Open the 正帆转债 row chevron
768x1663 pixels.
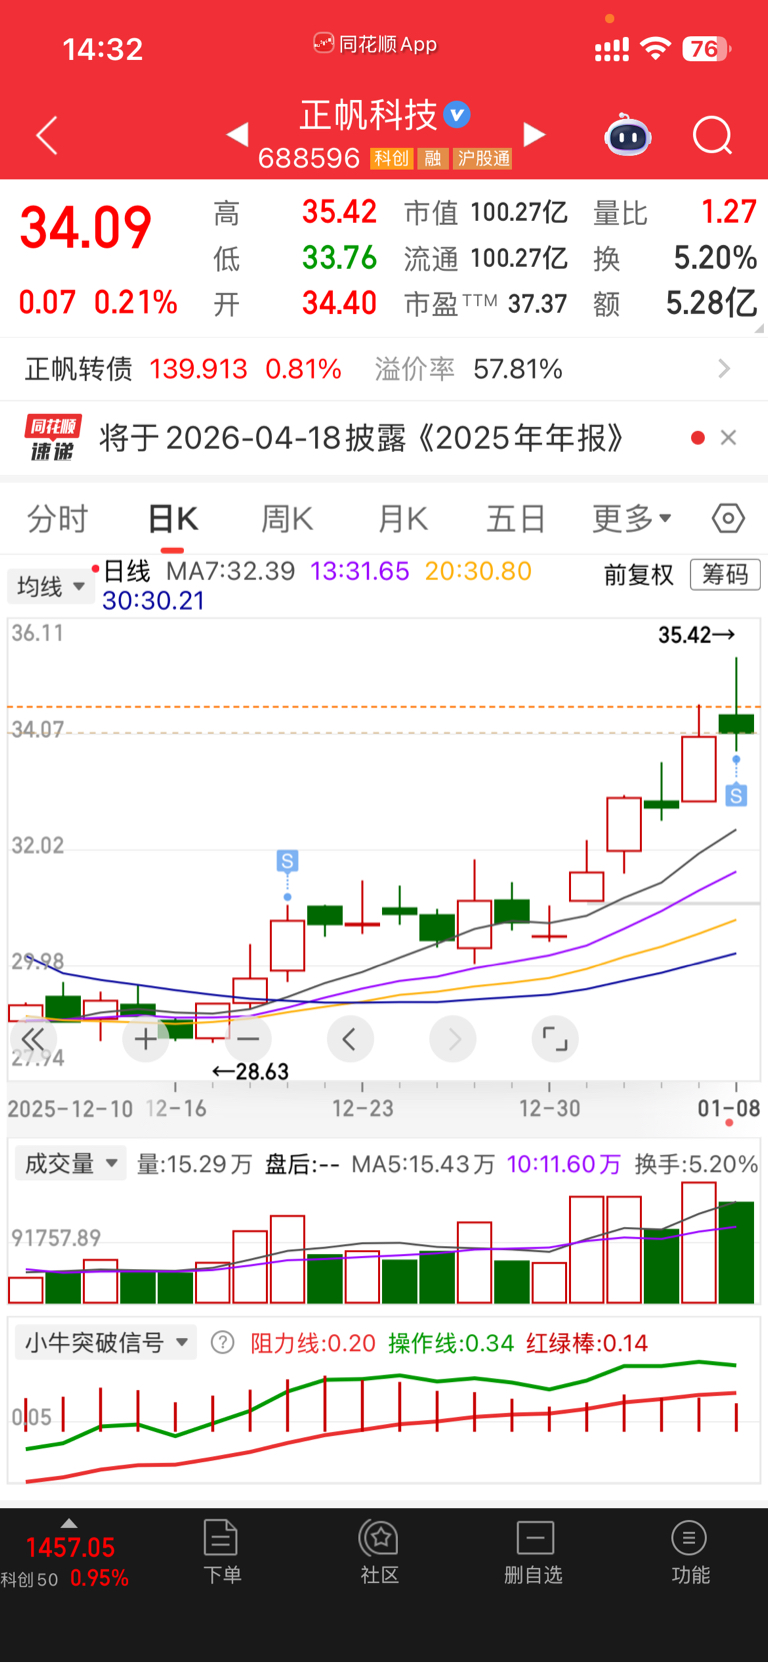pyautogui.click(x=725, y=369)
